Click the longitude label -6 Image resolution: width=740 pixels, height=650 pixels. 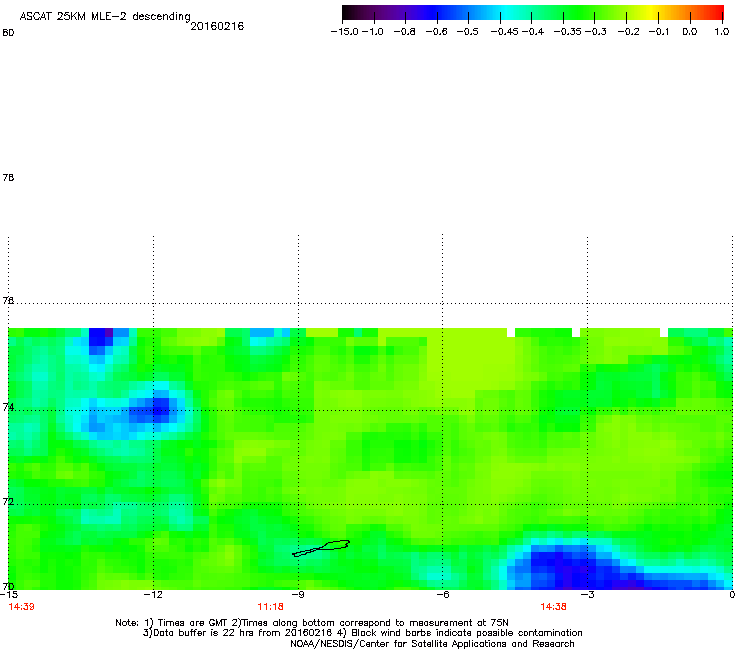point(443,595)
